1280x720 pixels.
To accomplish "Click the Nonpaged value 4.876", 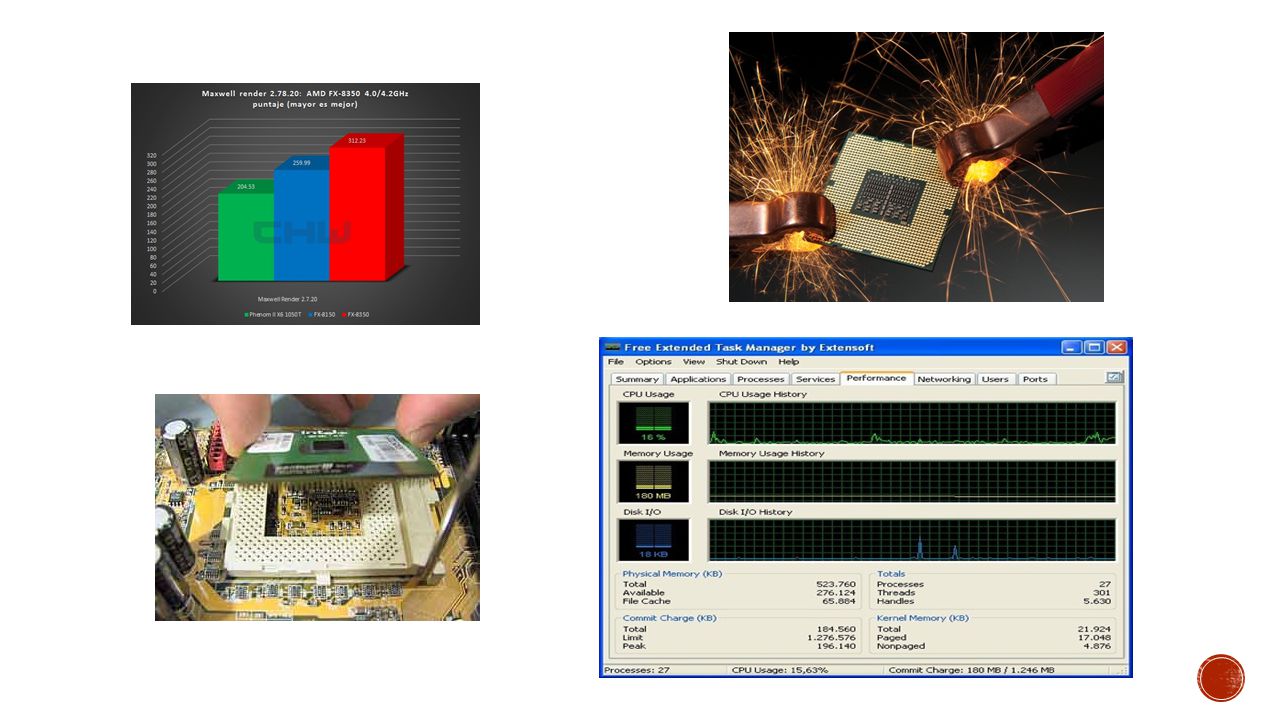I will 1098,646.
